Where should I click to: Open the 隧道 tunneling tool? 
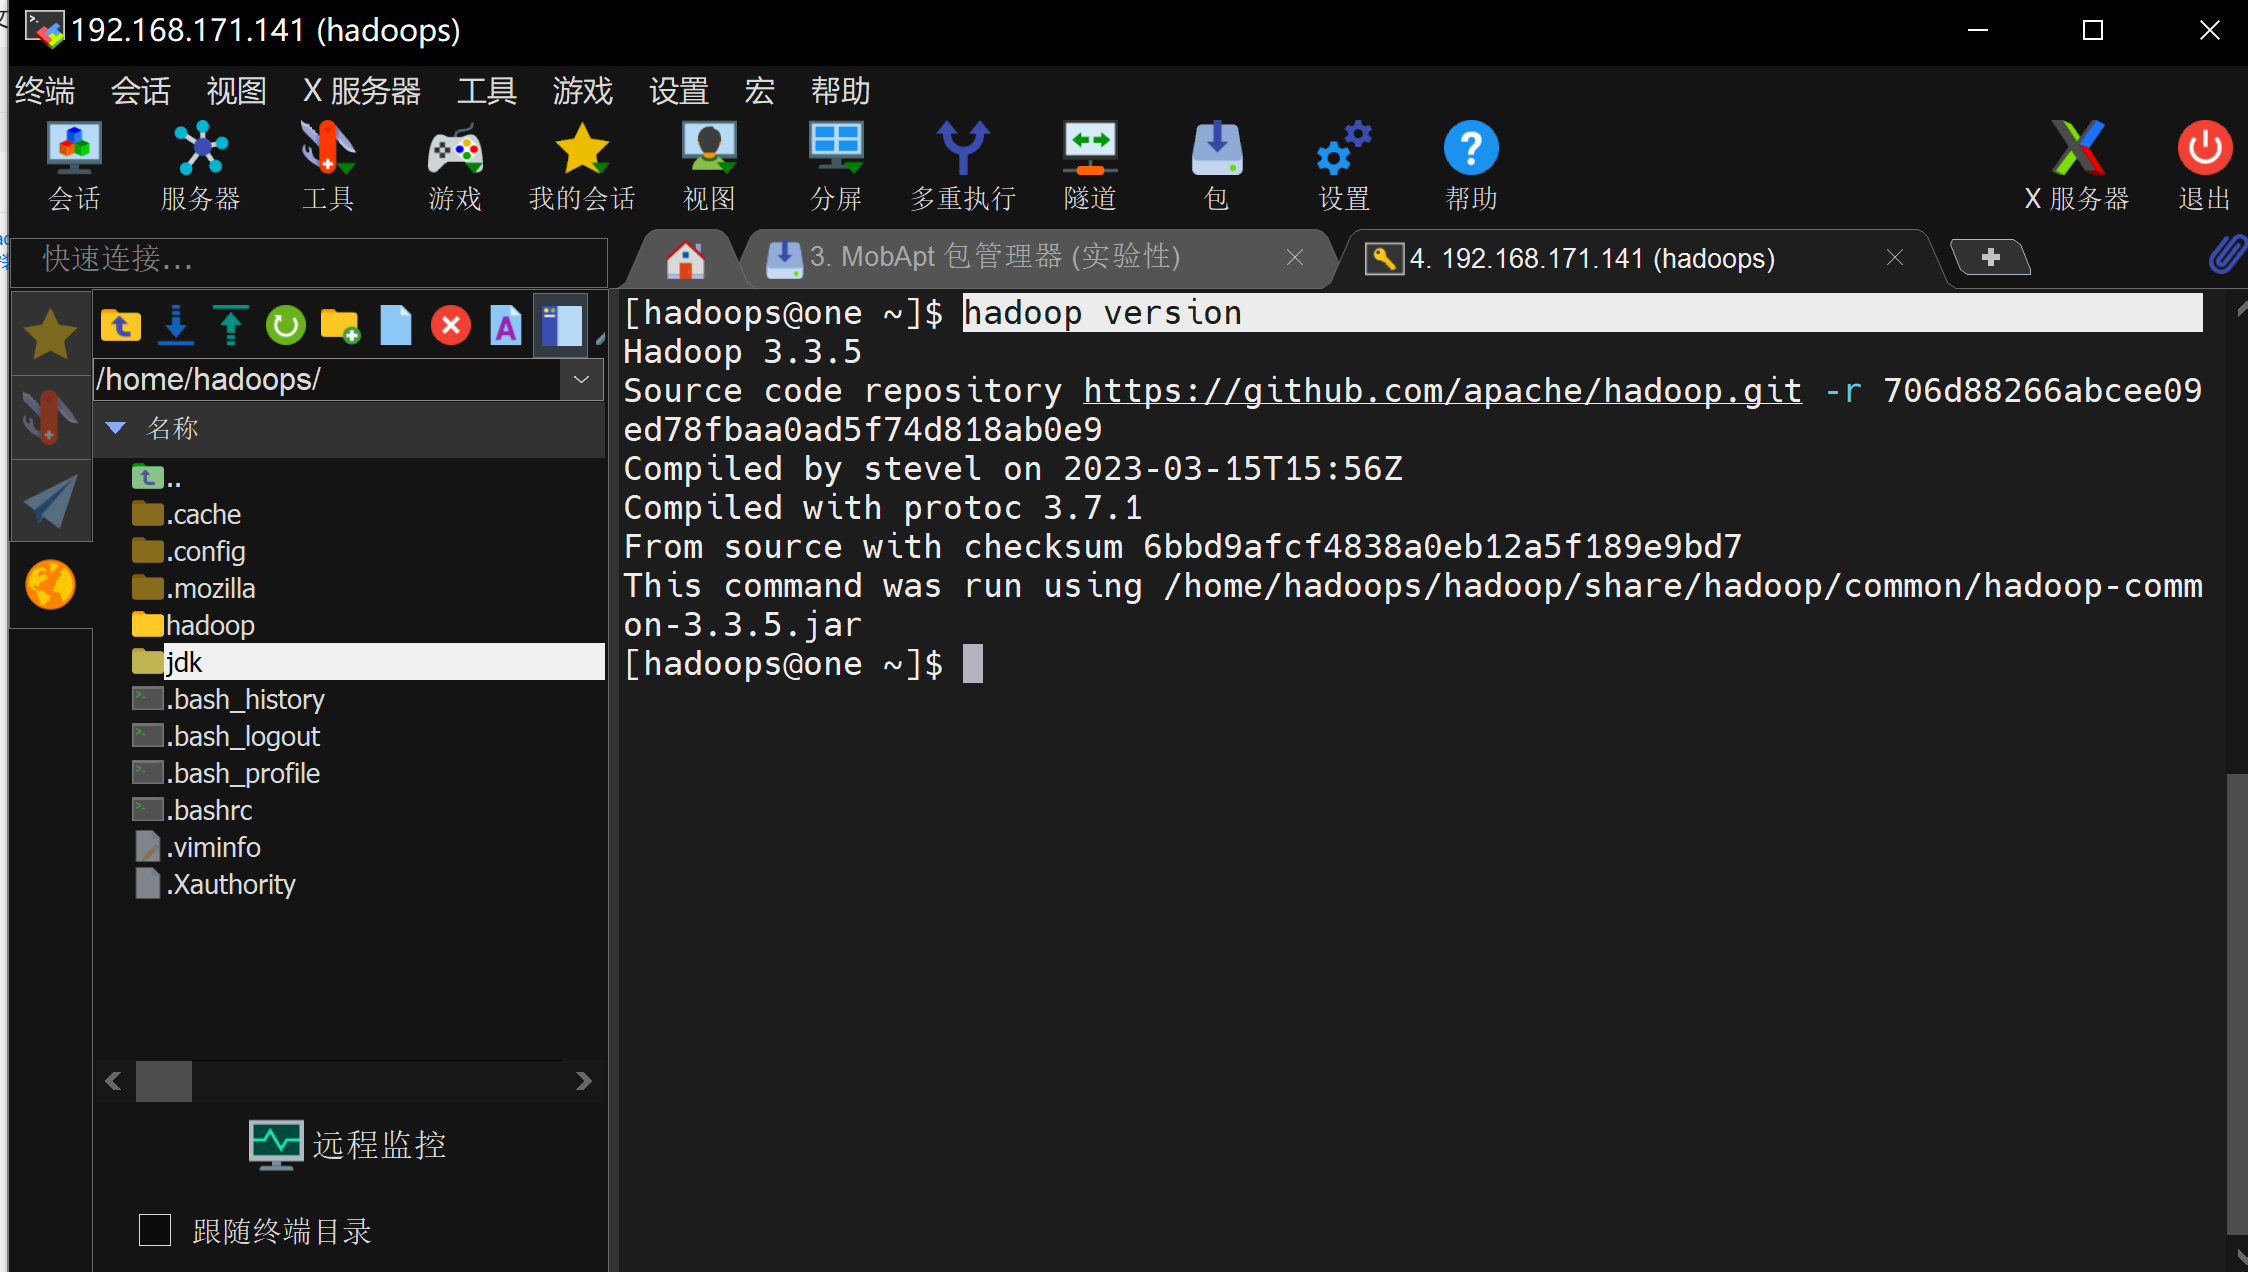point(1090,165)
